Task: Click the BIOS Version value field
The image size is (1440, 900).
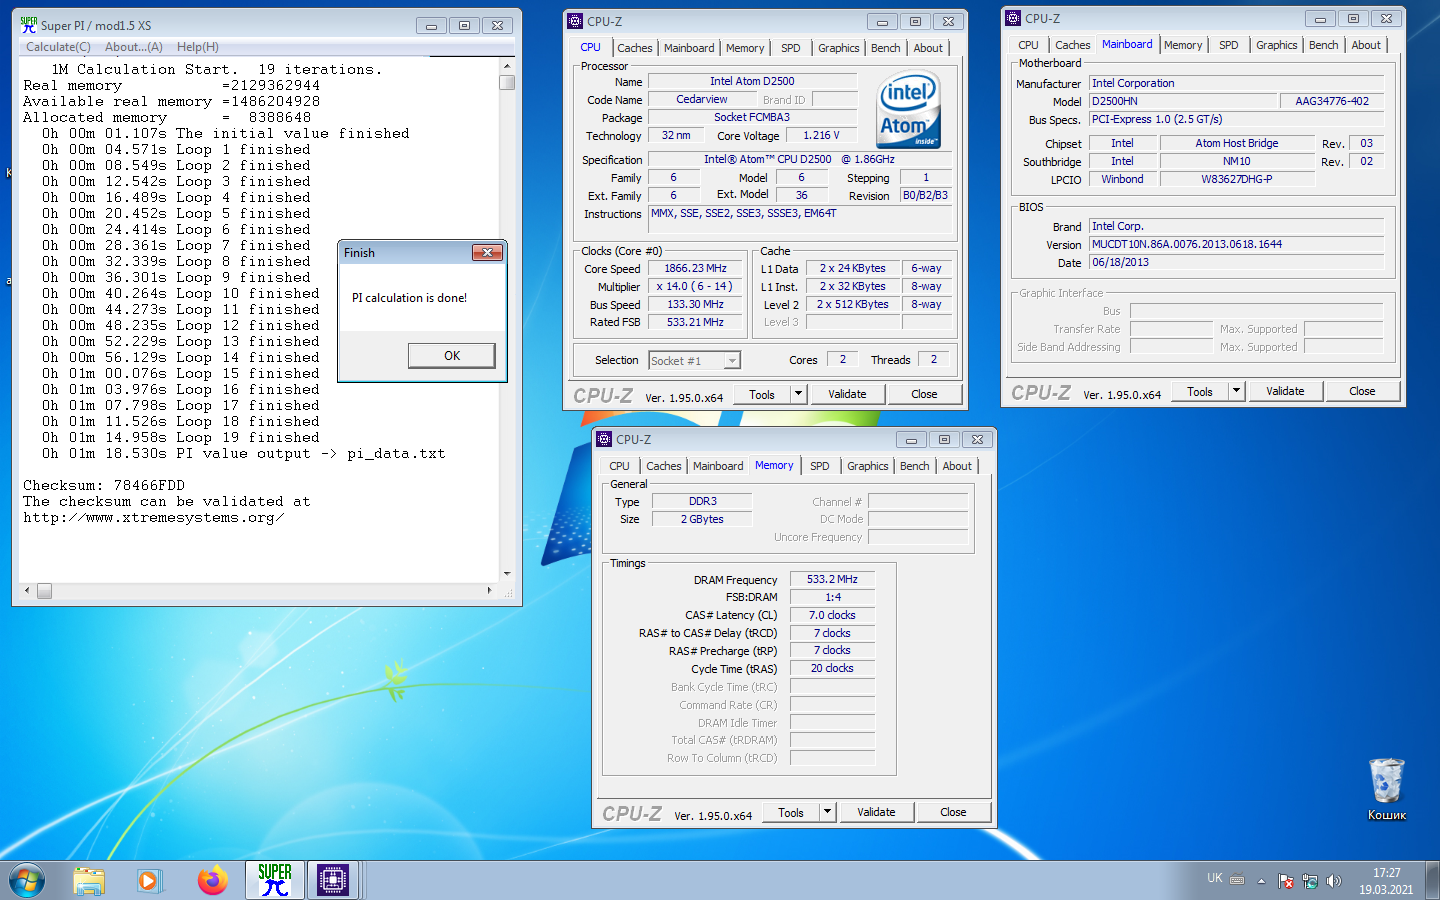Action: click(1237, 244)
